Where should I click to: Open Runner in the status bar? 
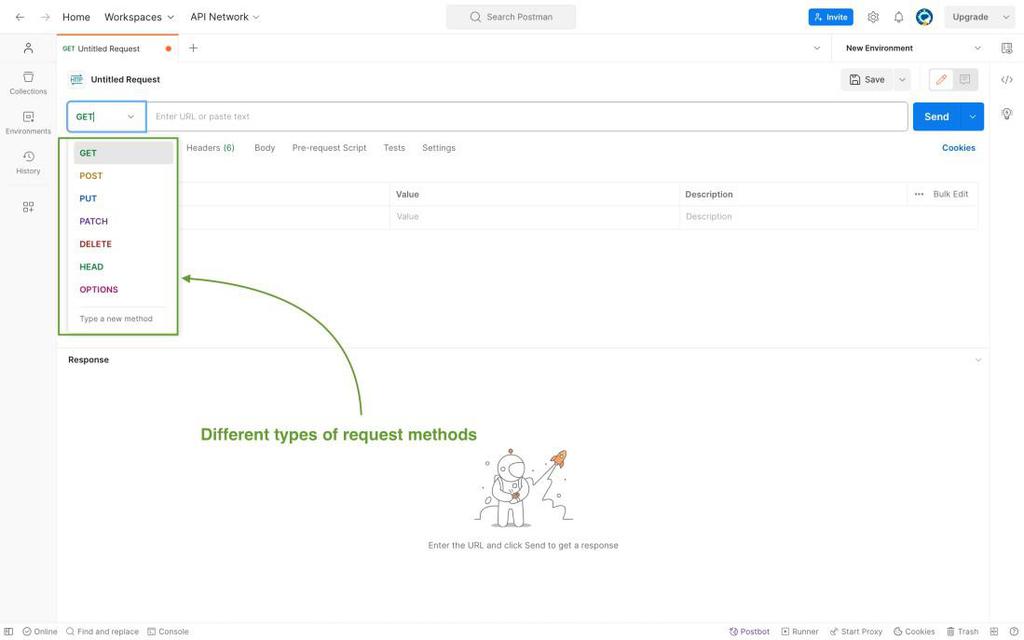click(799, 632)
